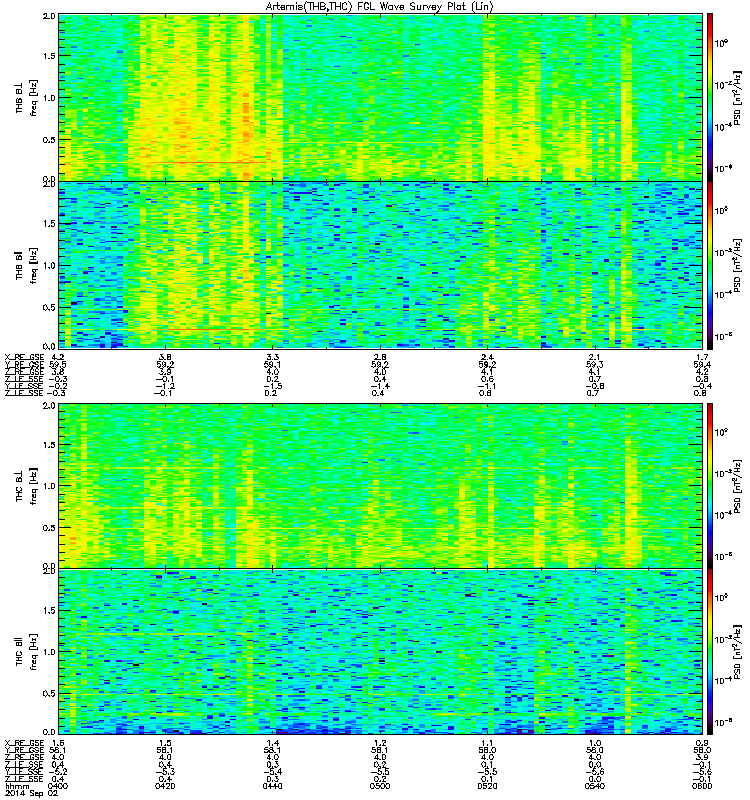Viewport: 750px width, 800px height.
Task: Click the 'THC B∥ freq [Hz]' axis label
Action: point(26,652)
